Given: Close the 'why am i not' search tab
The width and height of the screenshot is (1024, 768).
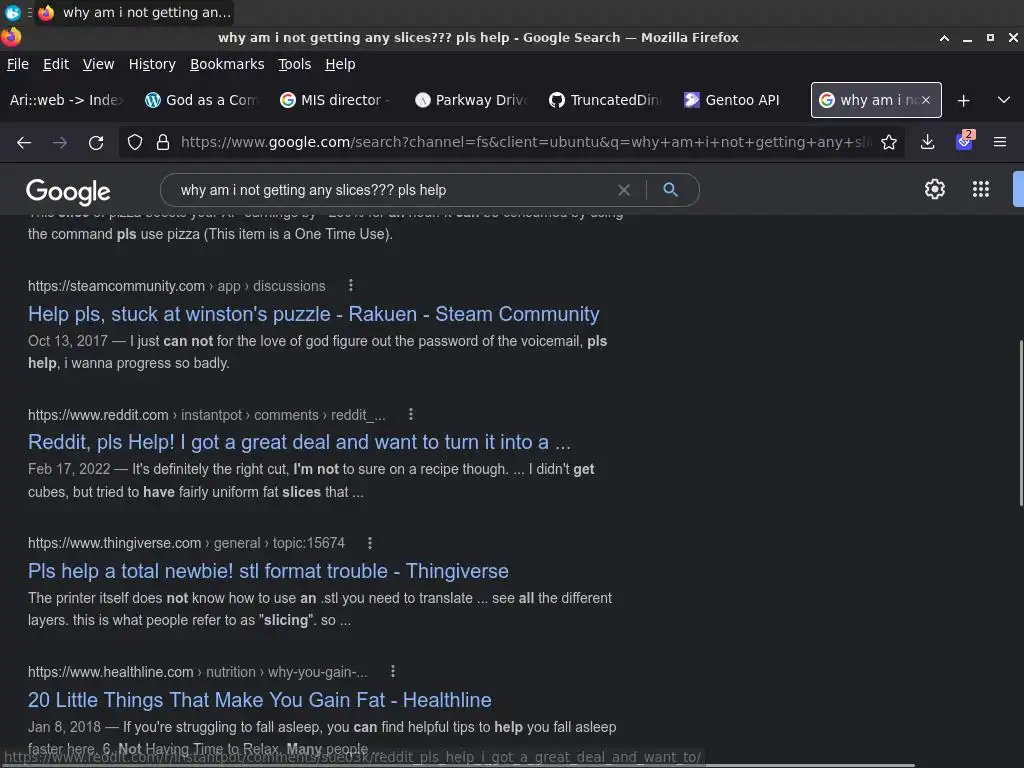Looking at the screenshot, I should (x=925, y=100).
